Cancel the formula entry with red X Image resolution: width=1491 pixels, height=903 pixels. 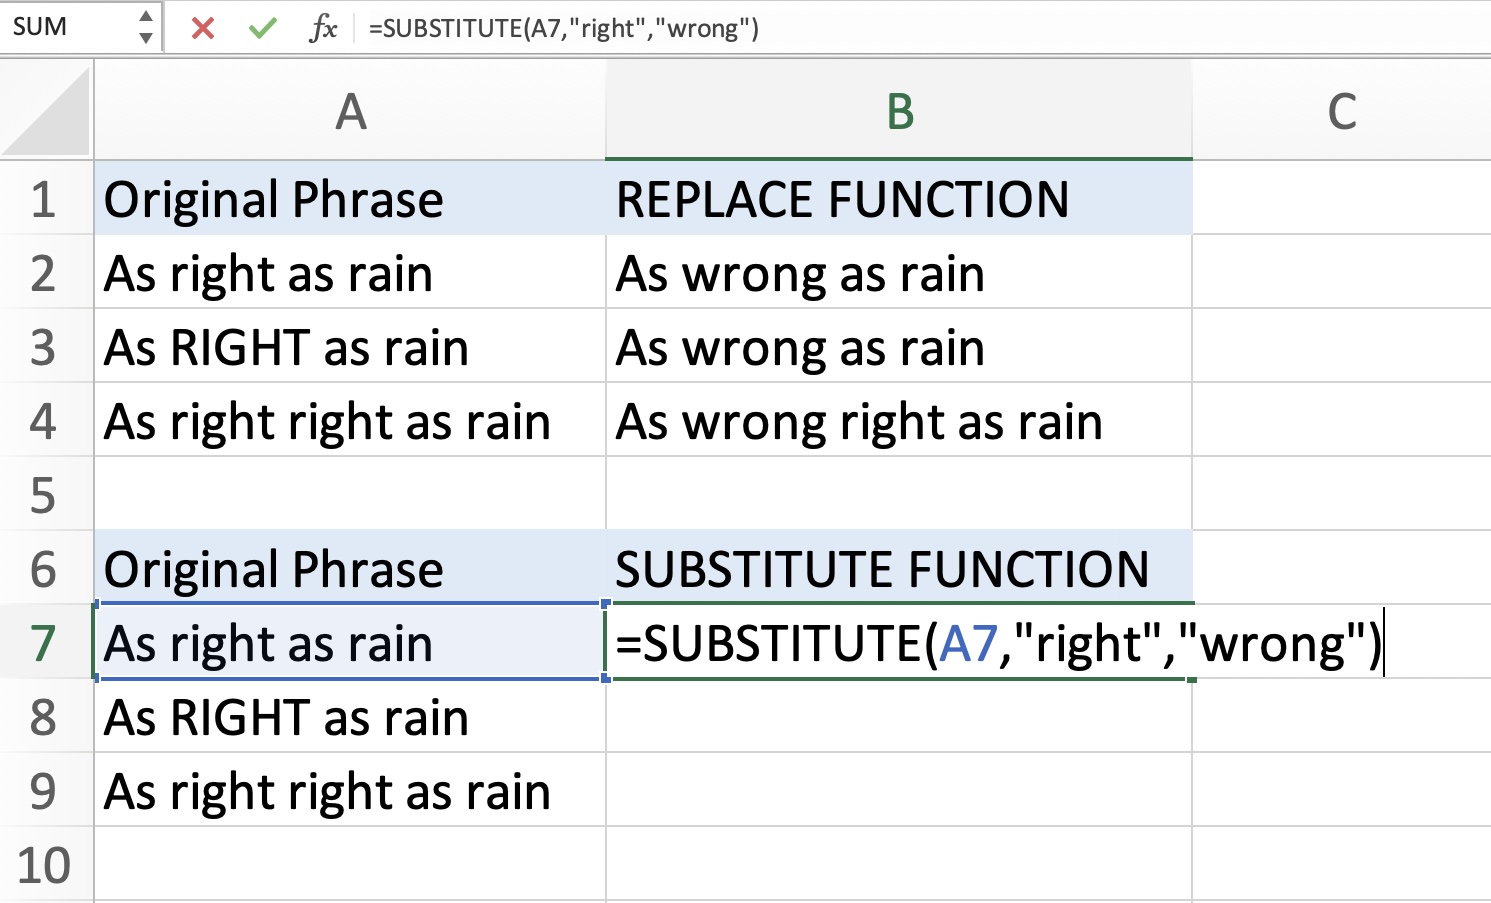tap(203, 27)
